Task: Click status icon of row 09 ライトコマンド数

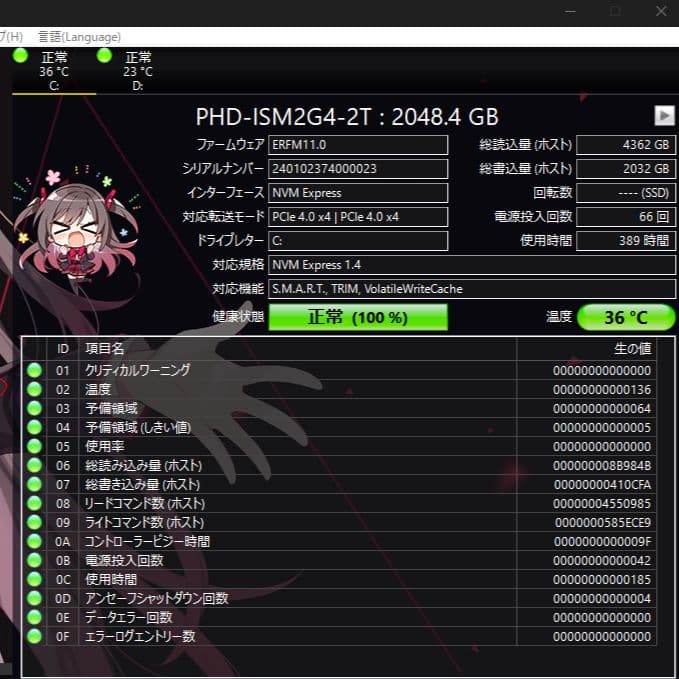Action: click(x=34, y=523)
